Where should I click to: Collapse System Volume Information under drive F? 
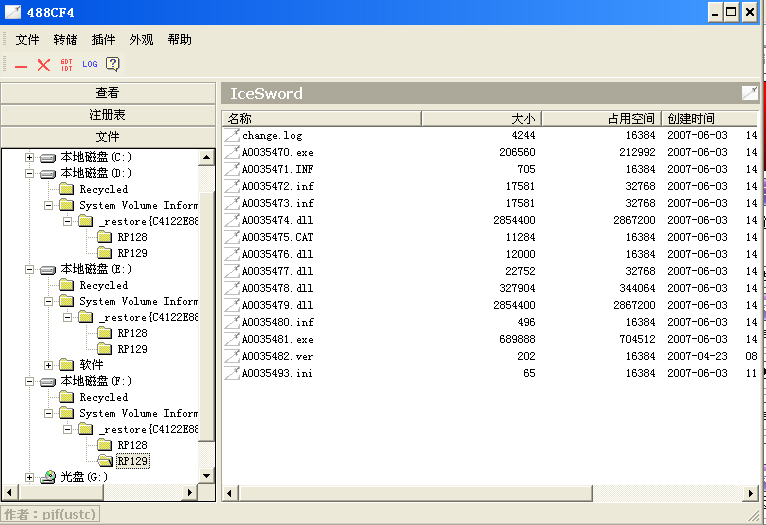click(x=48, y=413)
